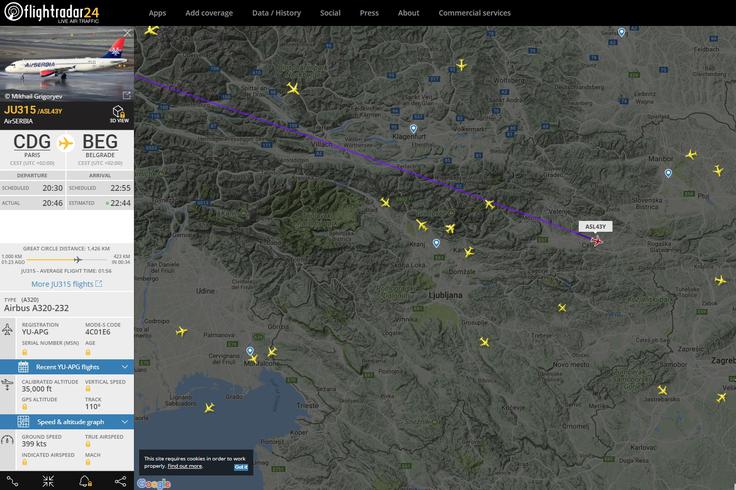
Task: Expand the Speed & altitude graph
Action: (x=67, y=422)
